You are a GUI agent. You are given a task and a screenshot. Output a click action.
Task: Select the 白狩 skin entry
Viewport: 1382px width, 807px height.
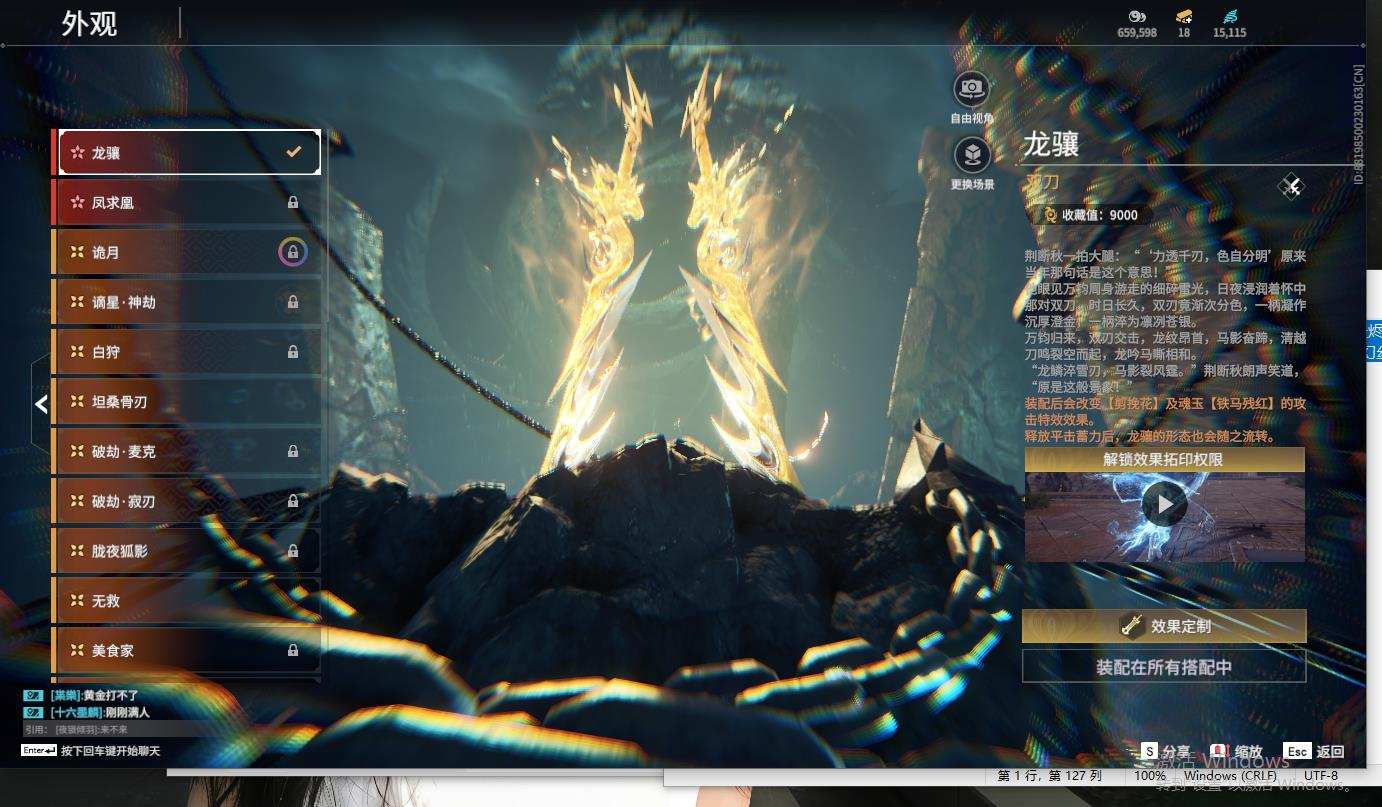[x=187, y=352]
